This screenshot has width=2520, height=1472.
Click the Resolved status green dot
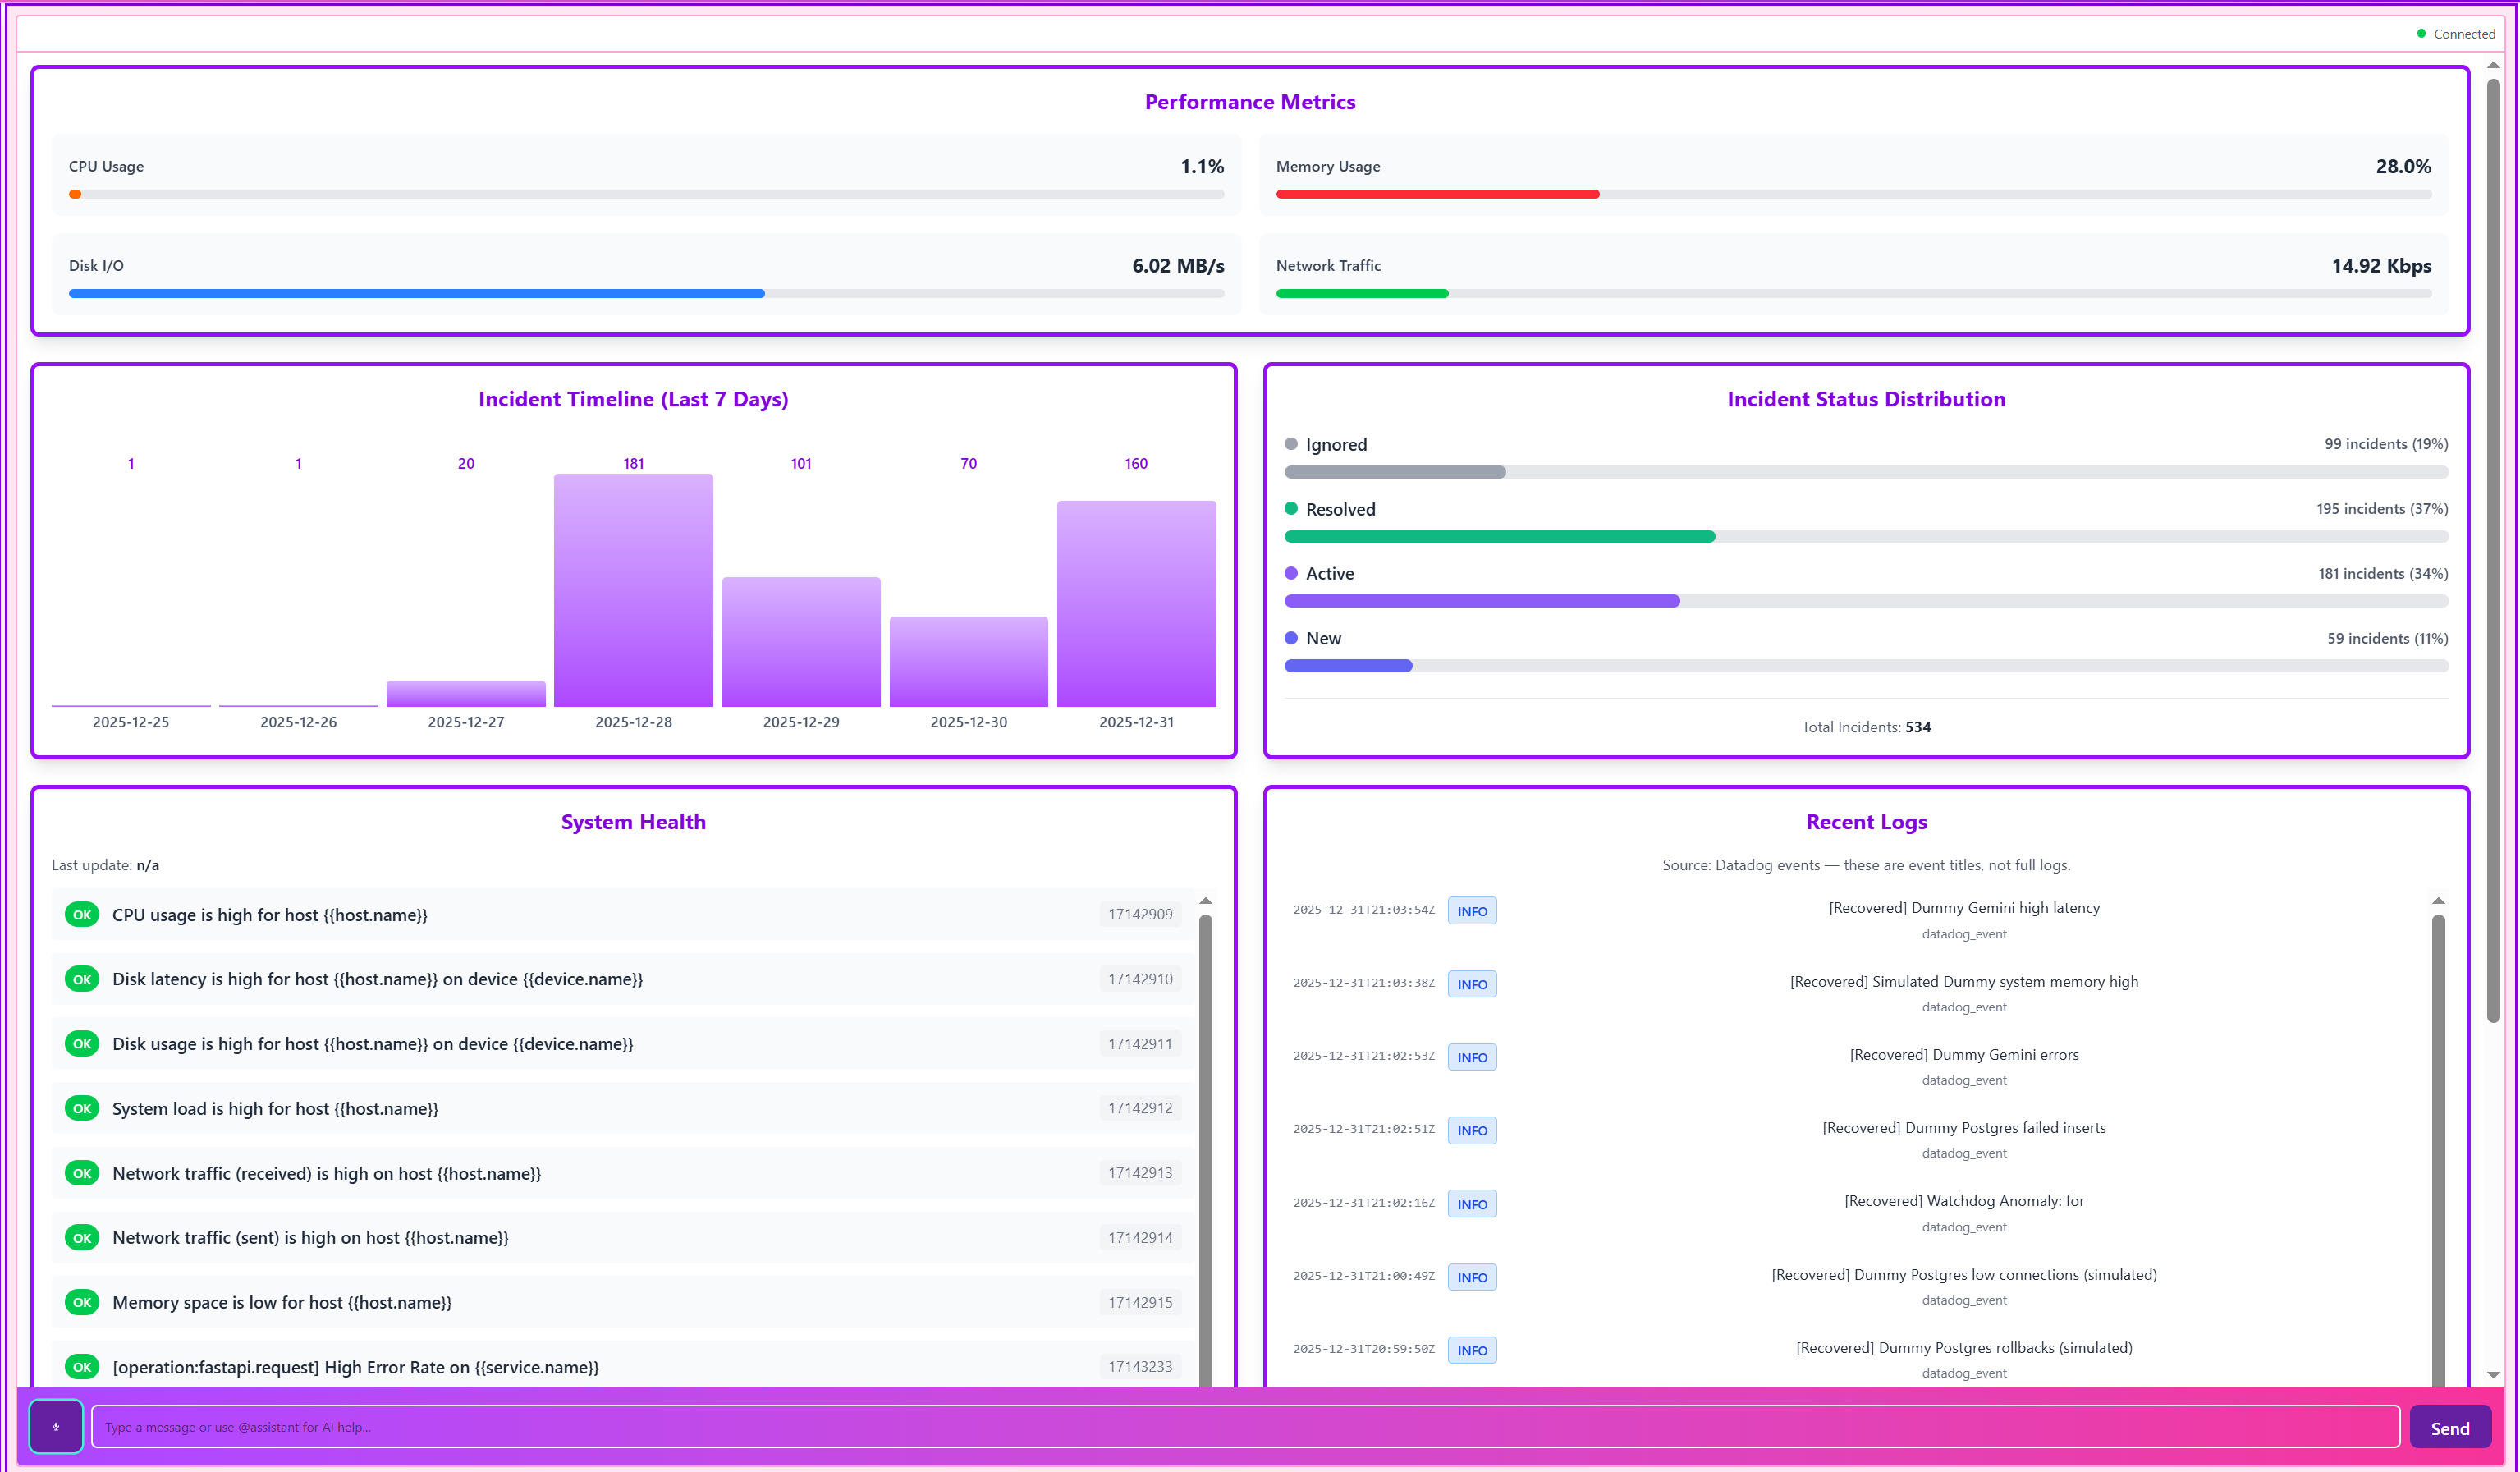[1291, 509]
